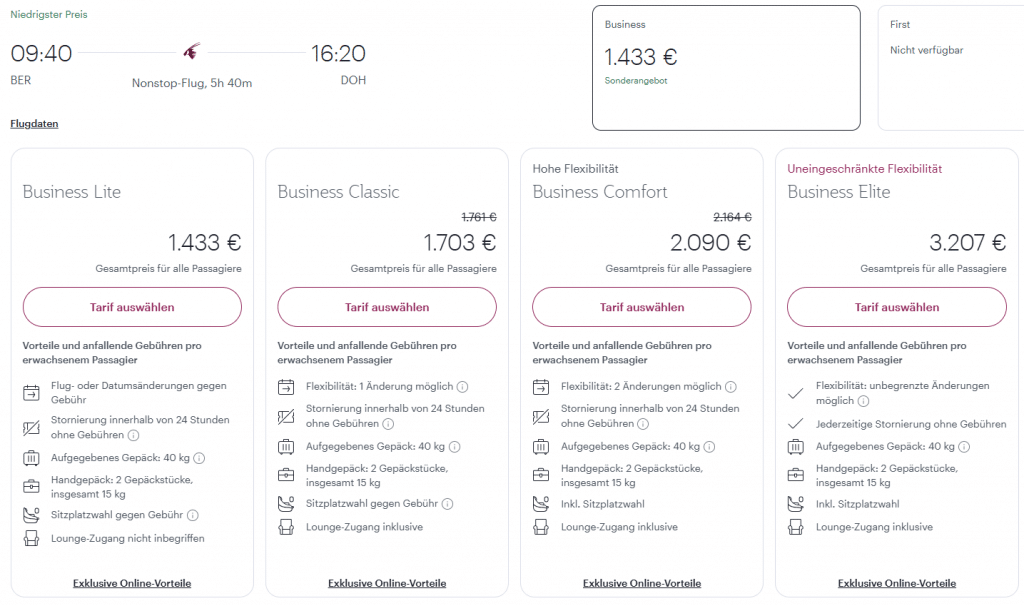Click info icon beside Business Lite baggage 40 kg
This screenshot has height=606, width=1024.
(x=199, y=458)
